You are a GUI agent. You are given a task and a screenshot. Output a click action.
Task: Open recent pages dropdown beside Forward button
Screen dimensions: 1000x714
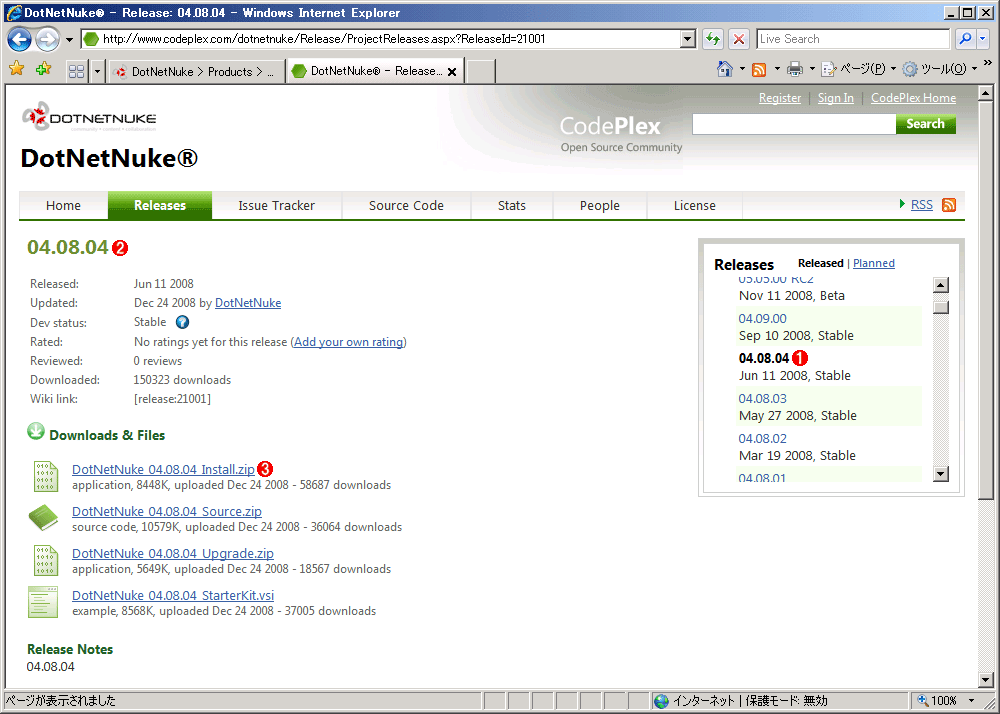[69, 40]
